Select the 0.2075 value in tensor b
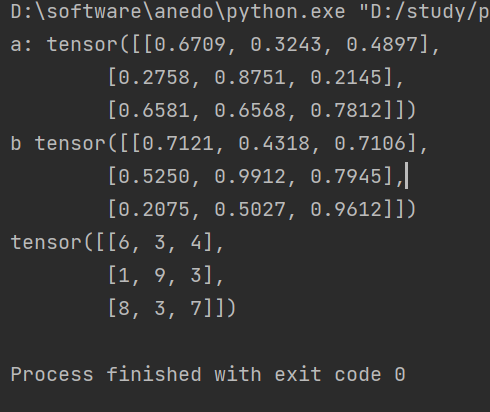The height and width of the screenshot is (412, 490). click(154, 210)
